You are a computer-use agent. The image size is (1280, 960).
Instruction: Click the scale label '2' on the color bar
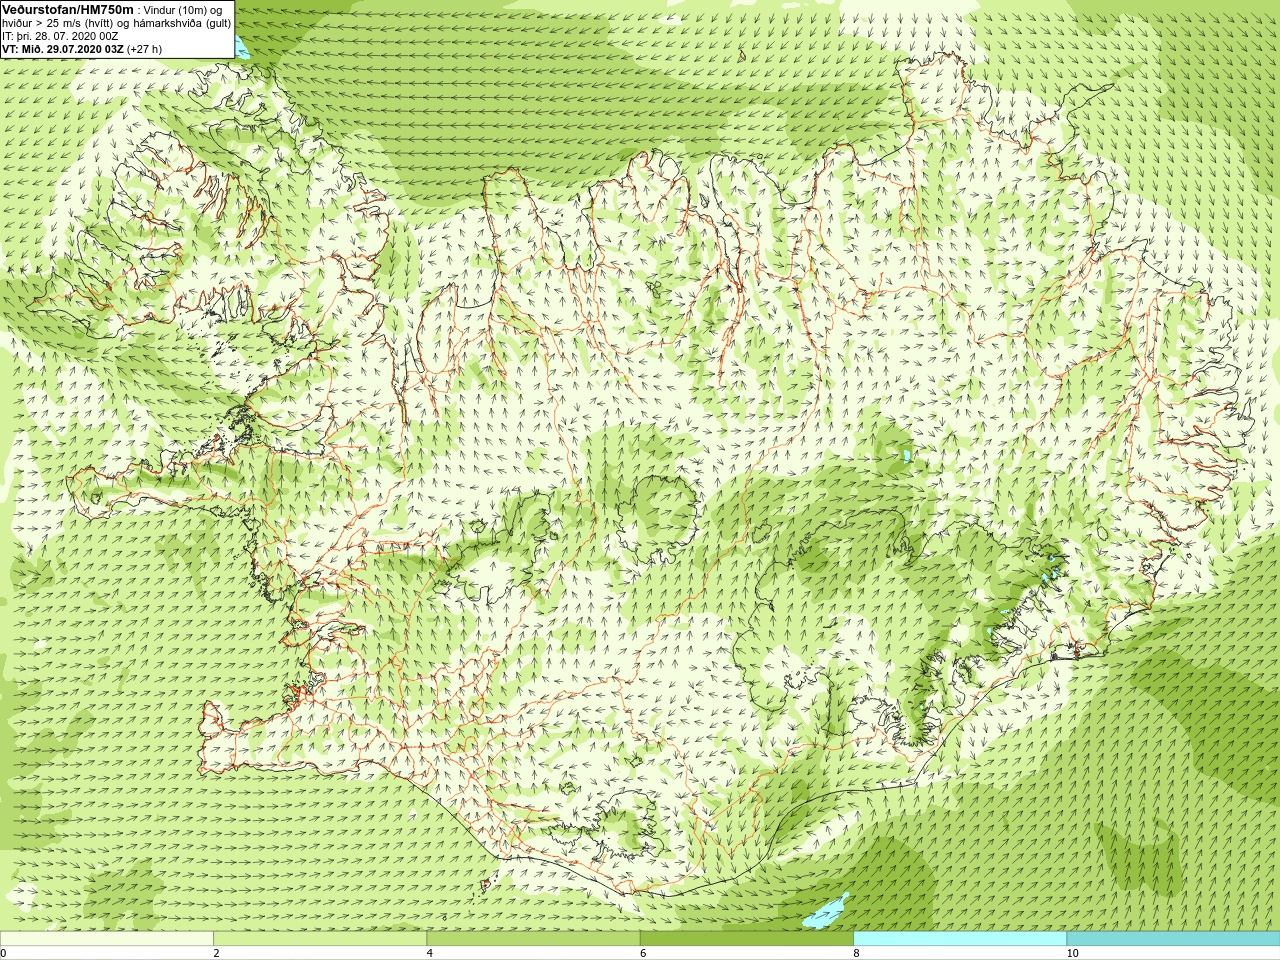(x=216, y=953)
